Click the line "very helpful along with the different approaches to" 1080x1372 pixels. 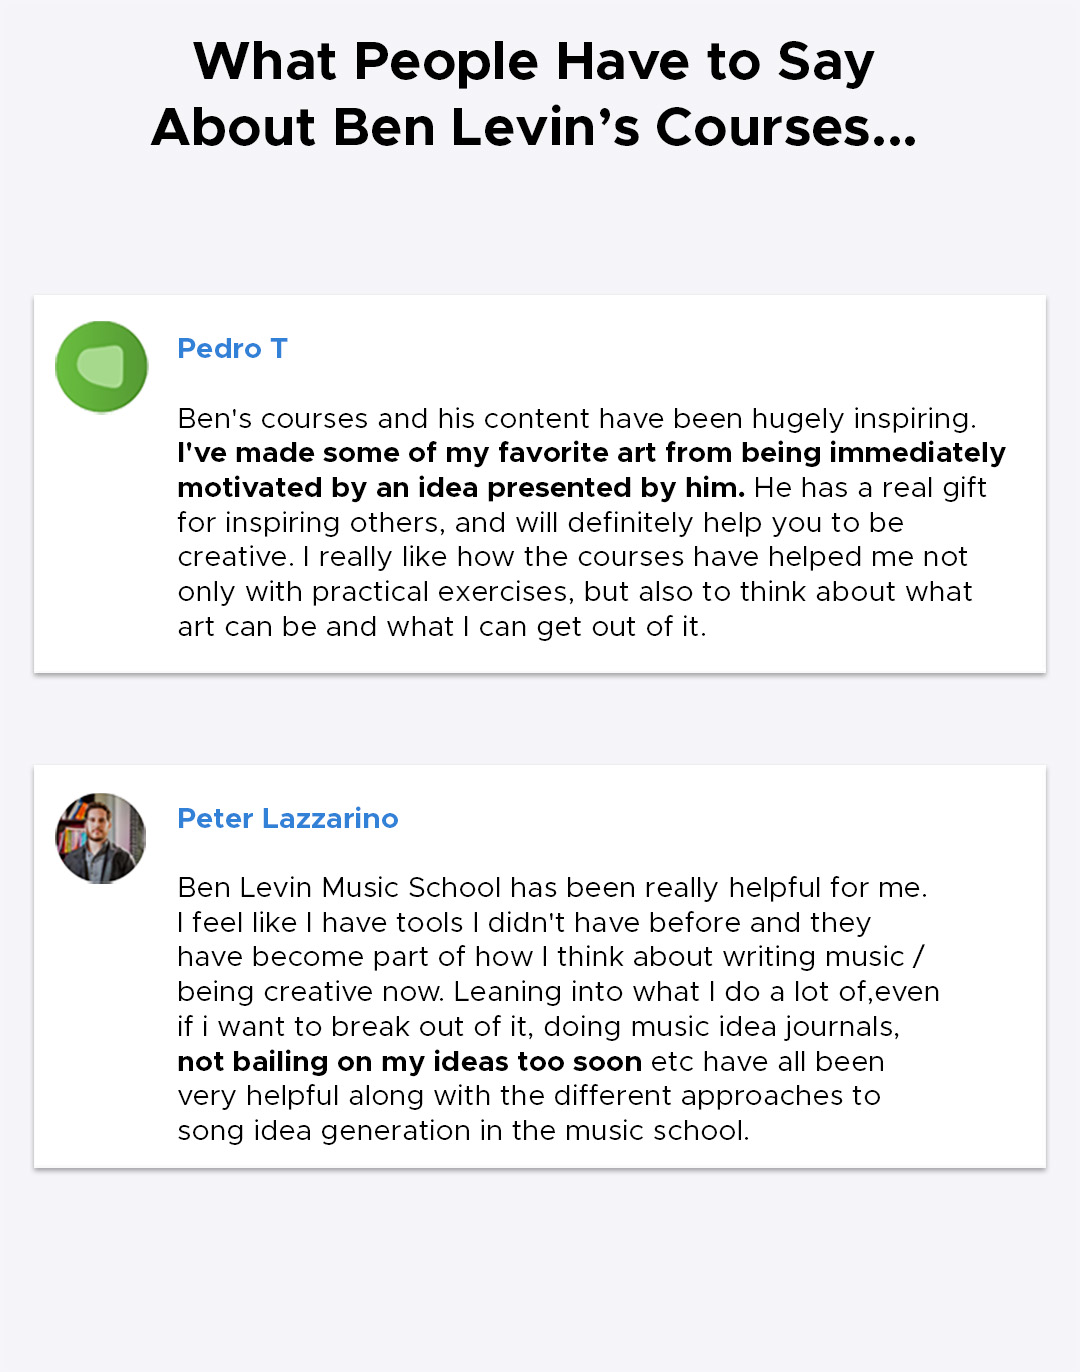[x=529, y=1095]
